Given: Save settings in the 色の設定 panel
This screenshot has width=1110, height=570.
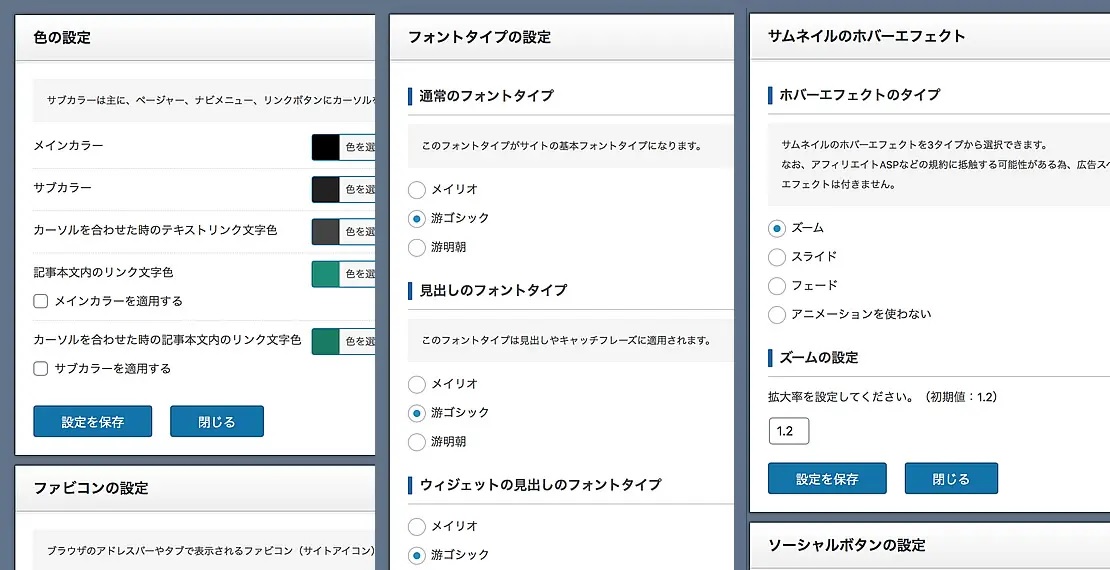Looking at the screenshot, I should tap(93, 421).
